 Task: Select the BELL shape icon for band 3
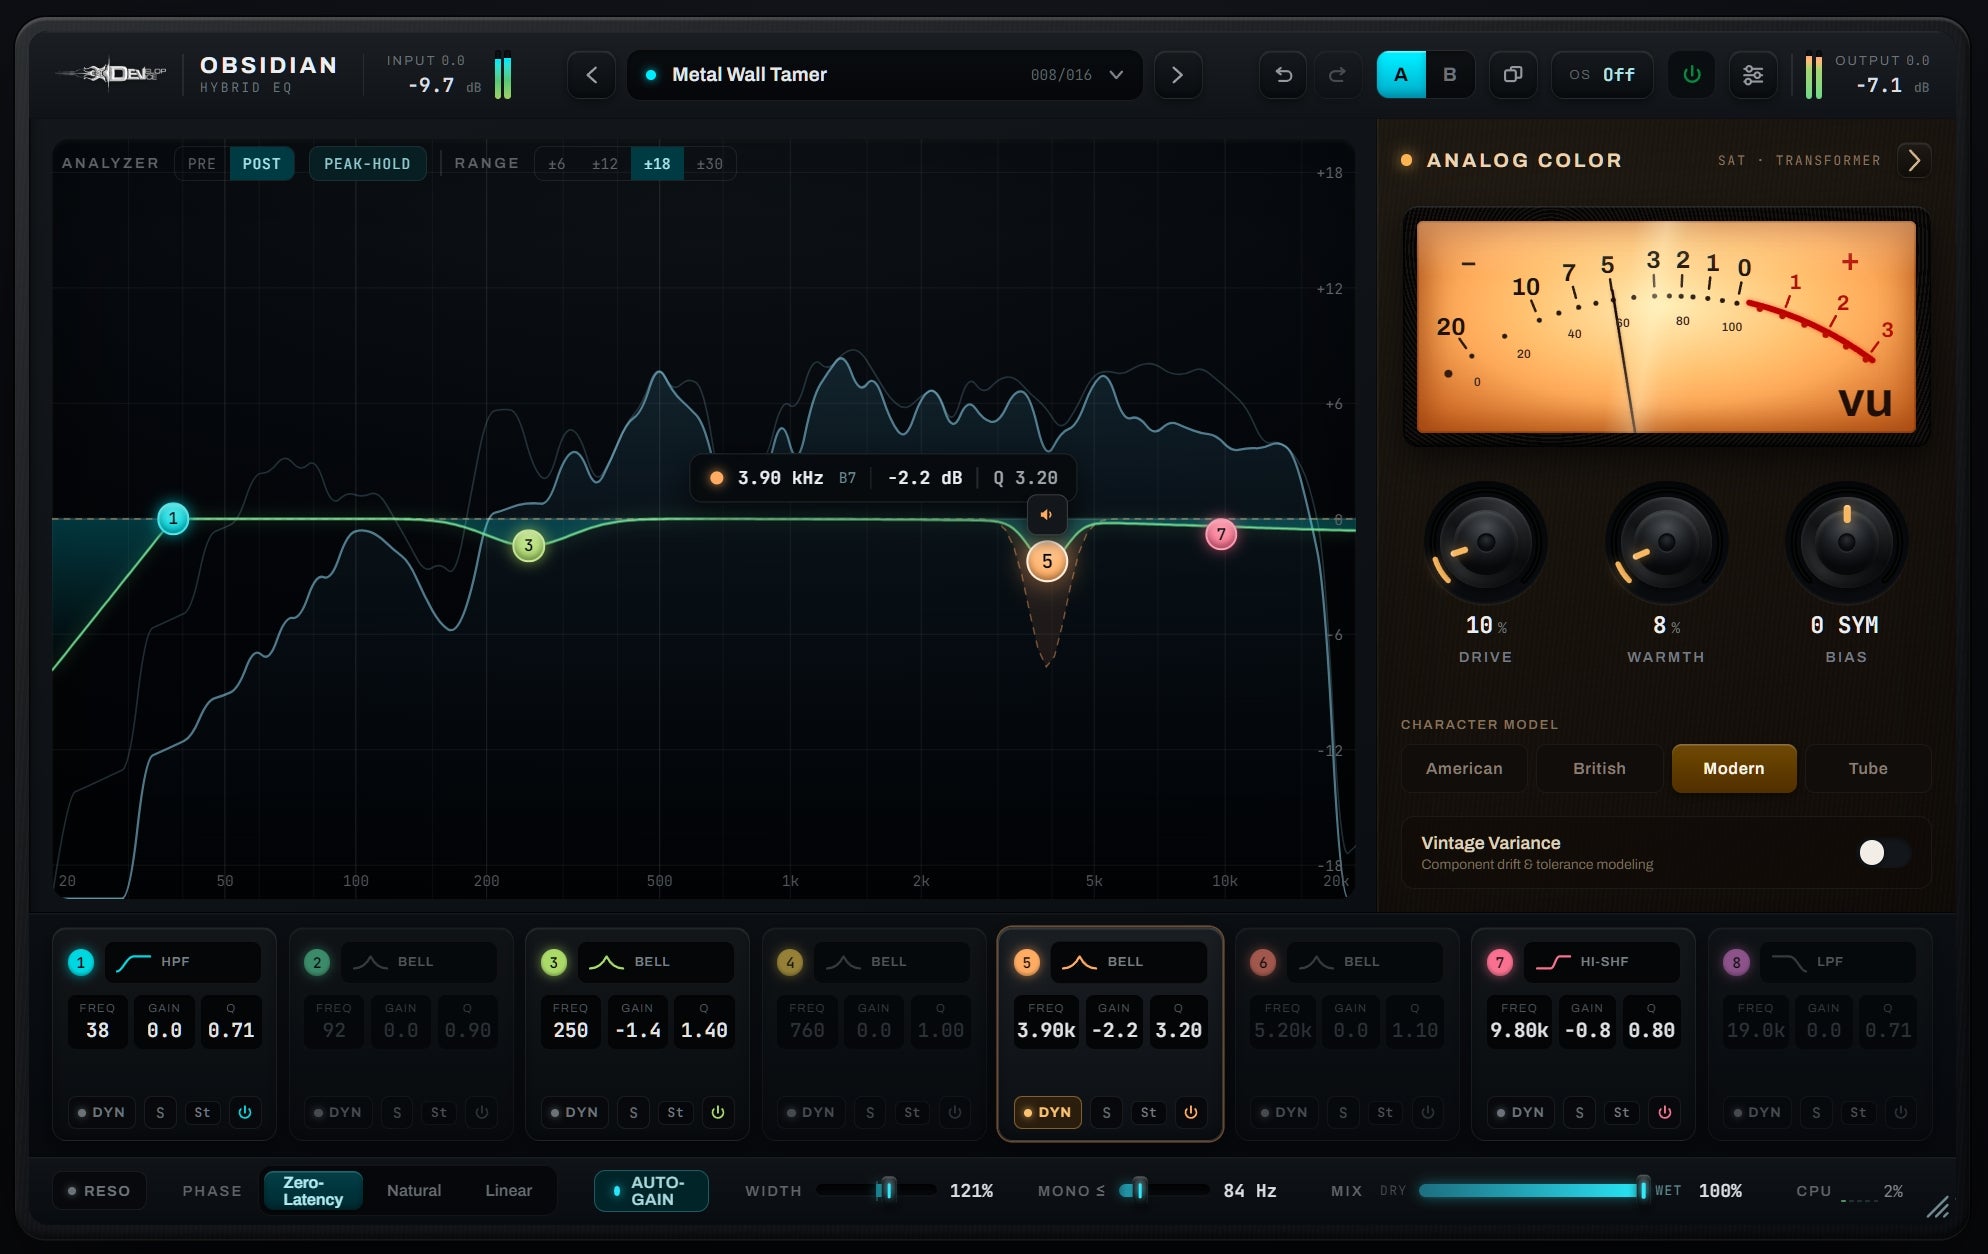[606, 962]
